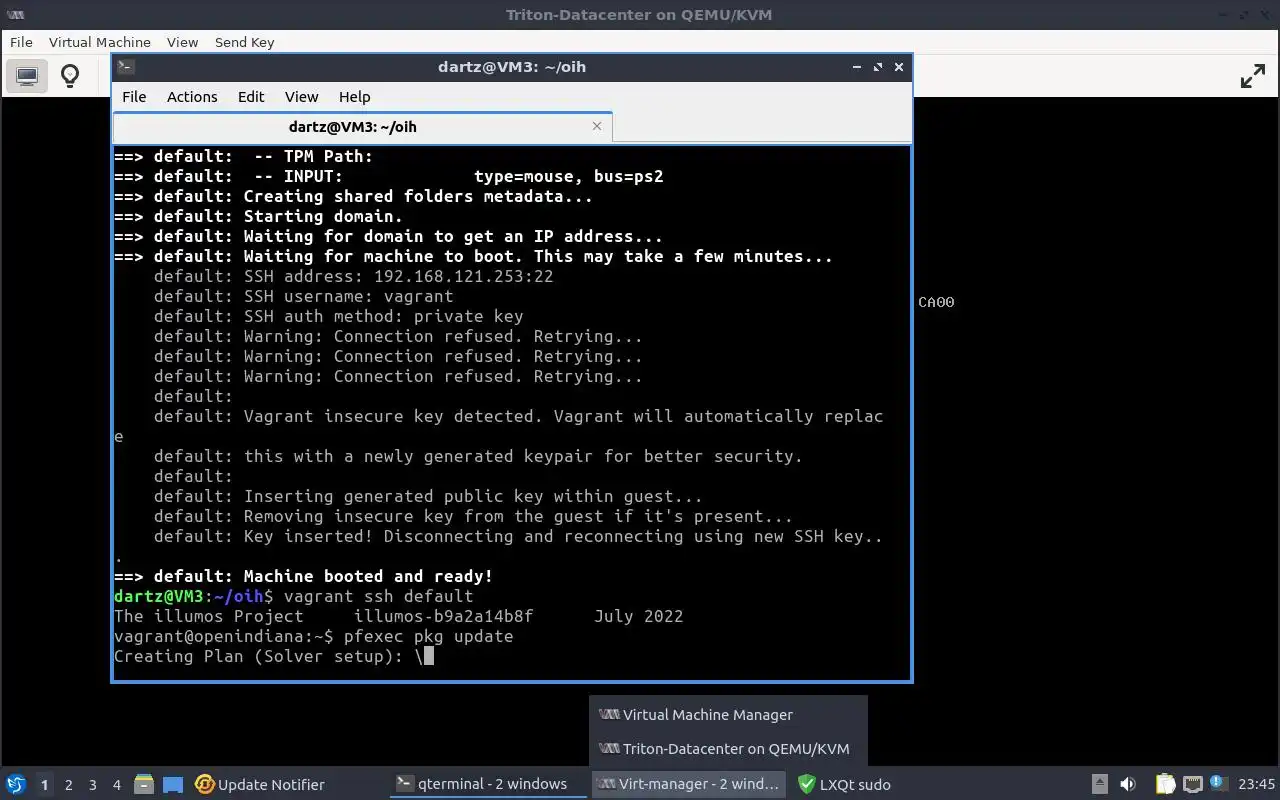Open LXQt sudo taskbar entry
The width and height of the screenshot is (1280, 800).
(x=845, y=784)
